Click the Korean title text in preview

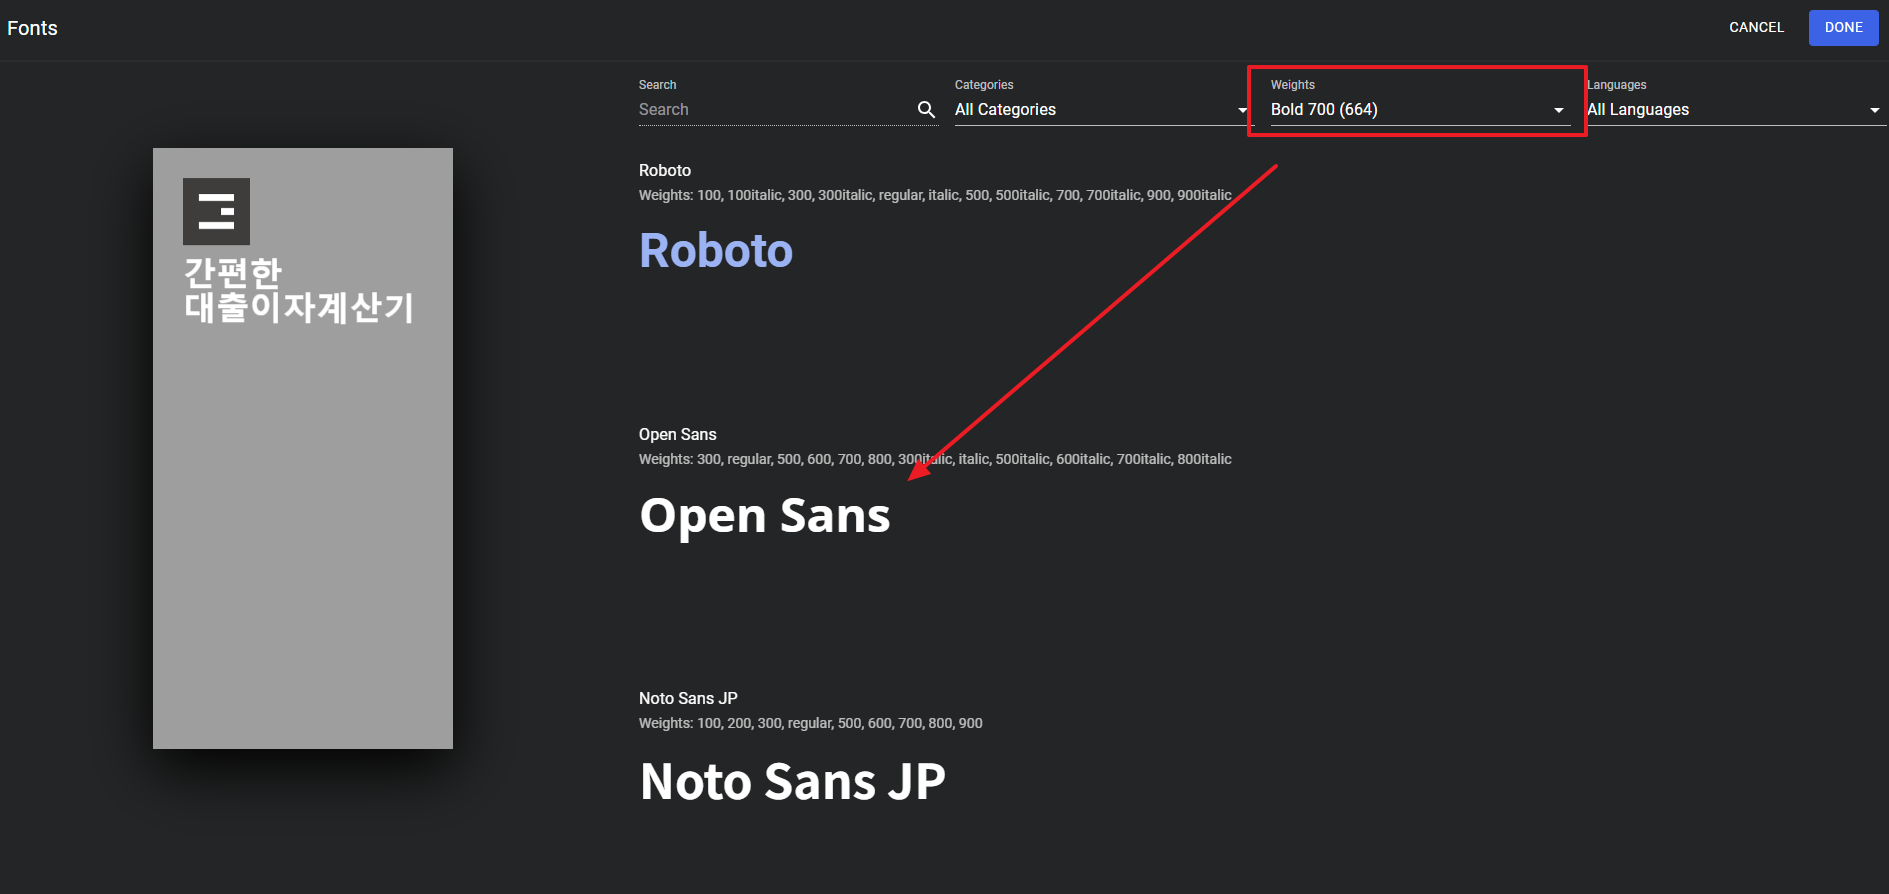click(298, 290)
